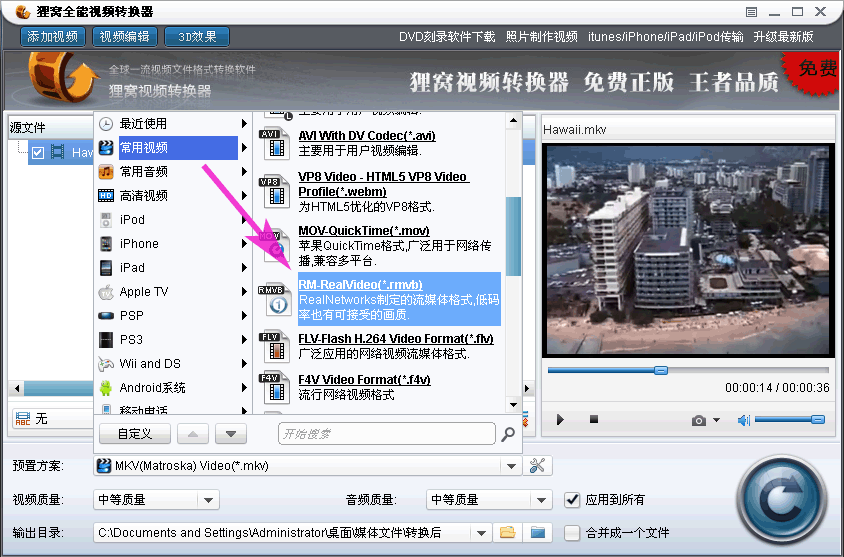The height and width of the screenshot is (557, 844).
Task: Select VP8 Video HTML5 webm profile
Action: [x=383, y=184]
